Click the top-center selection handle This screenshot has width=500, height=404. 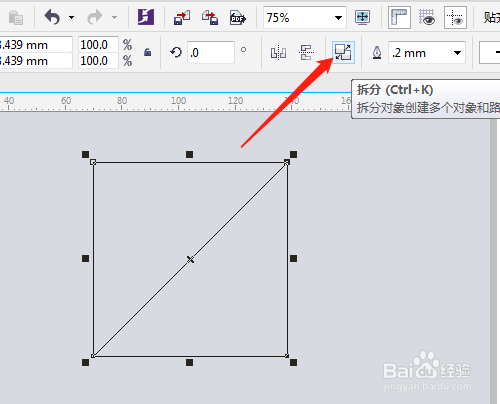pyautogui.click(x=189, y=154)
